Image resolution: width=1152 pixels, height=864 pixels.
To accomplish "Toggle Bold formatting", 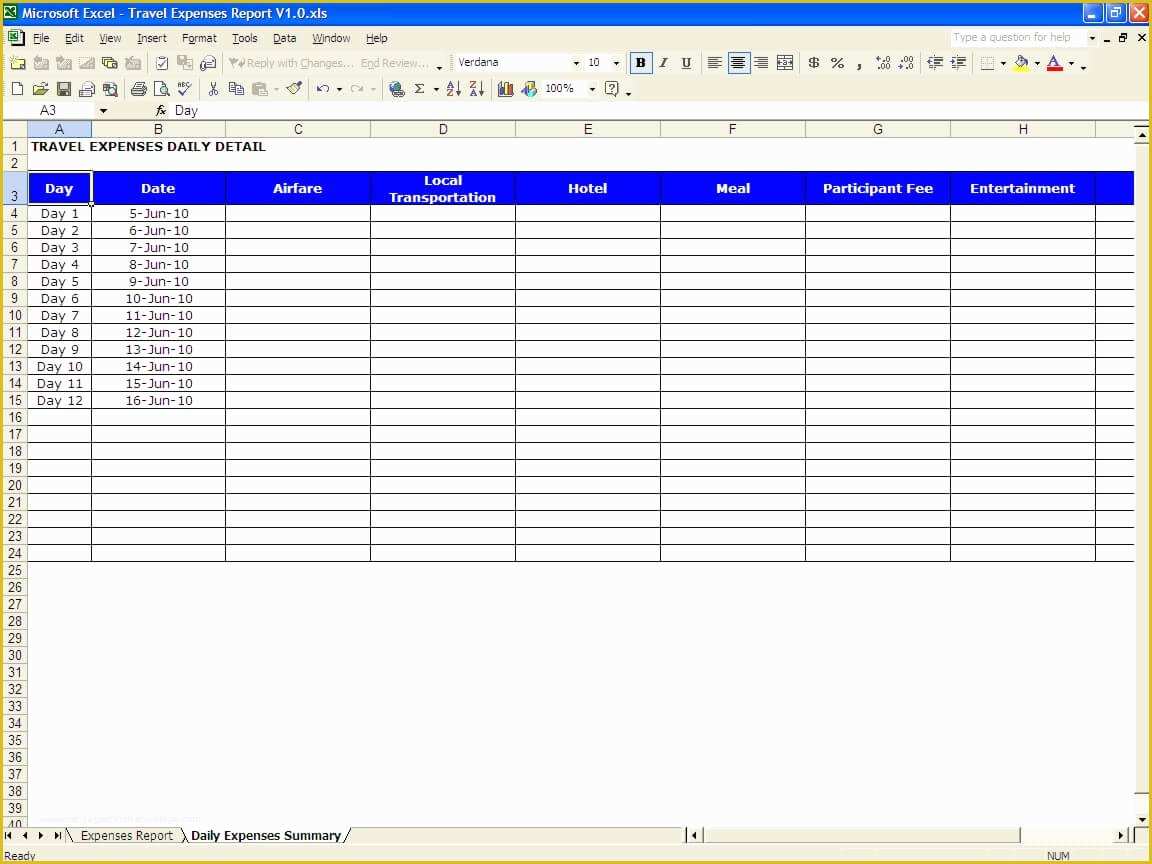I will coord(641,63).
